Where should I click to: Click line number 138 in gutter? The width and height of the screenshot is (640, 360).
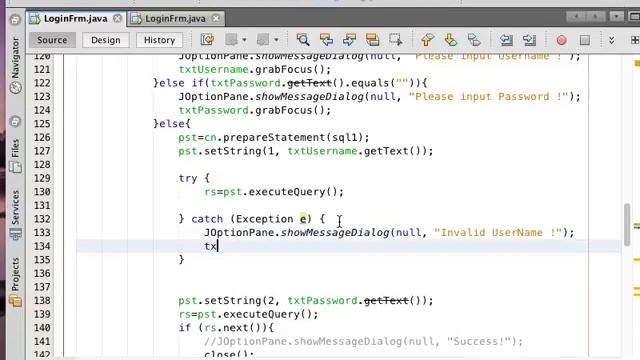click(42, 301)
